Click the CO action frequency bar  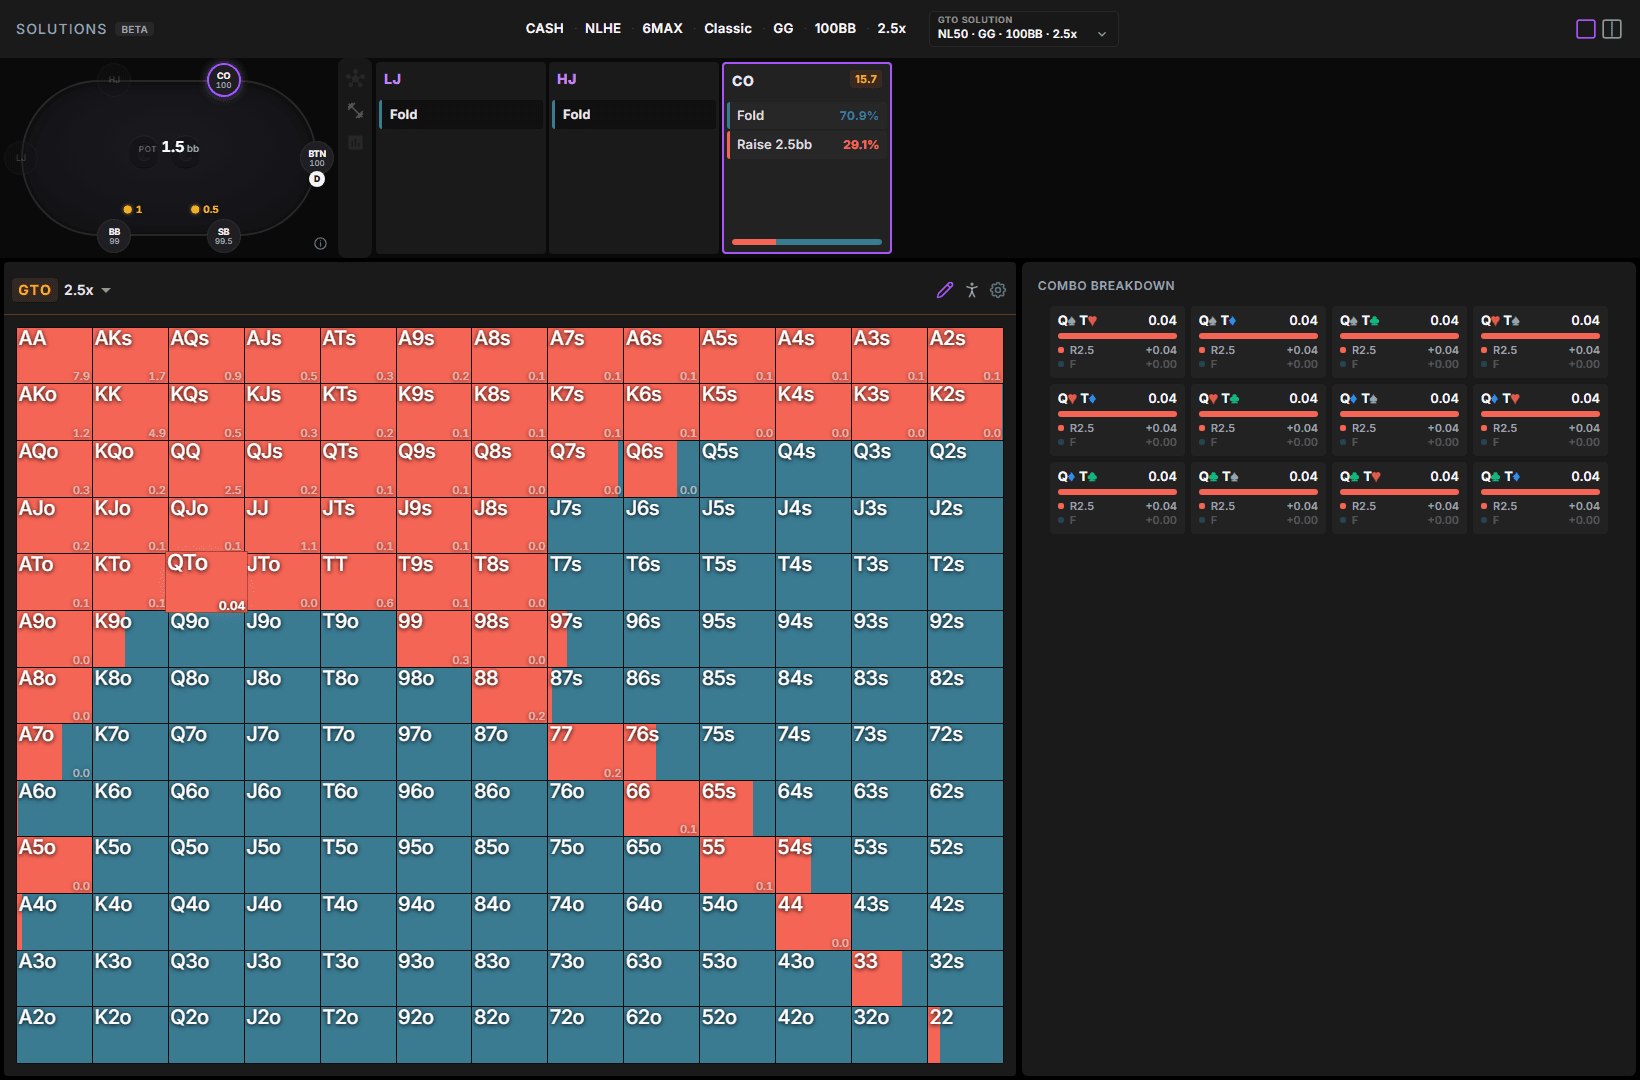[807, 242]
